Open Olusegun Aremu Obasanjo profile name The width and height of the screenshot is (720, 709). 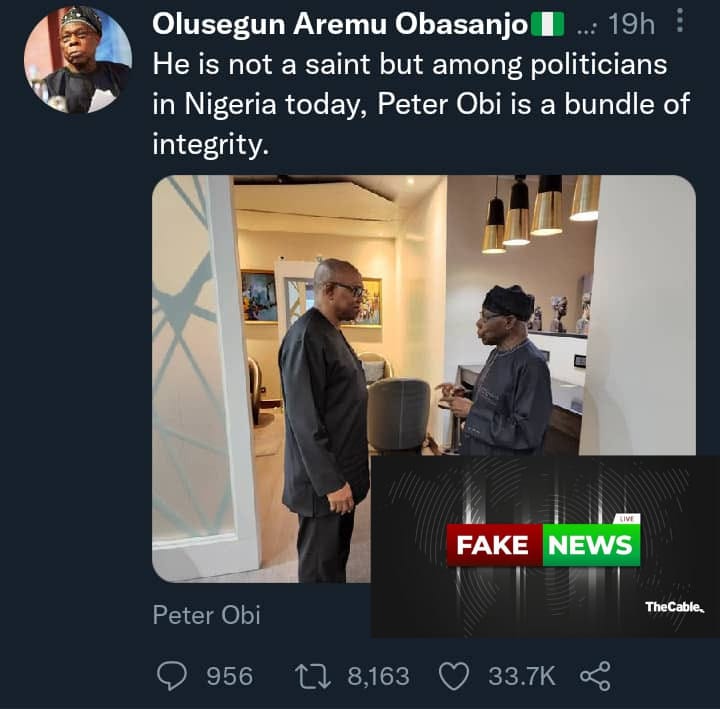(340, 24)
